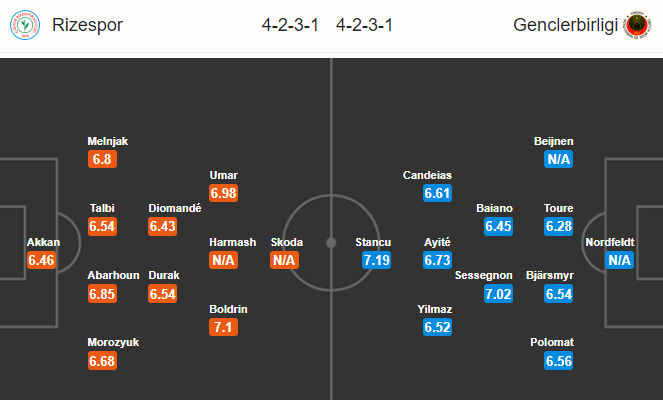Select Candeias's 6.61 rating badge
This screenshot has width=663, height=400.
pyautogui.click(x=437, y=193)
